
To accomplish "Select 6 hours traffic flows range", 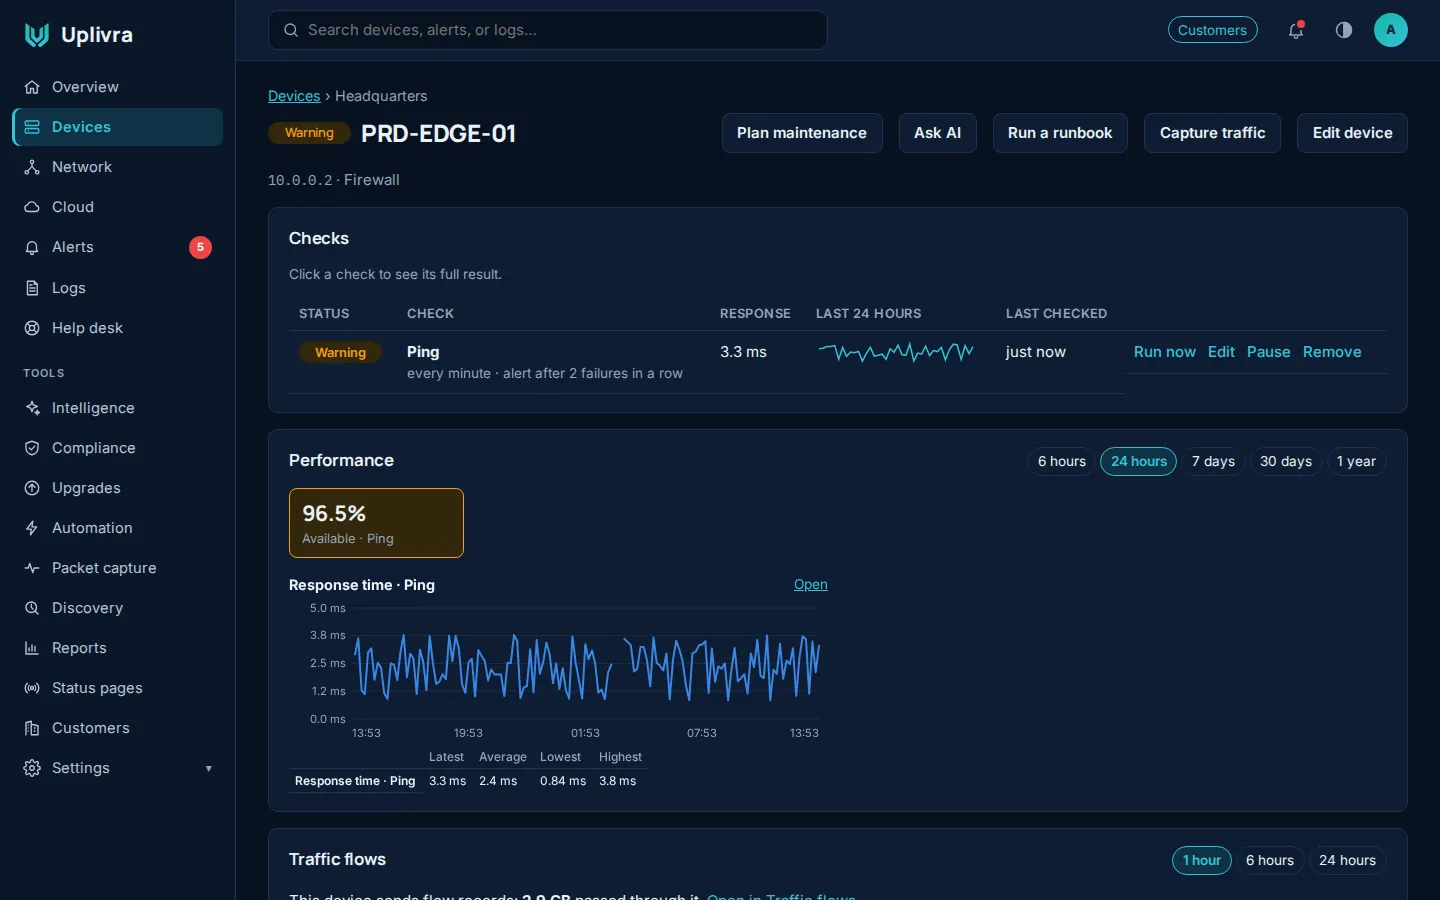I will pyautogui.click(x=1270, y=860).
